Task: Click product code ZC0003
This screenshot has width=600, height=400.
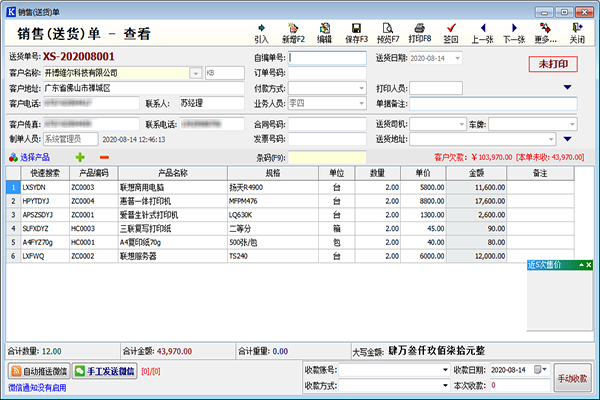Action: click(x=94, y=187)
